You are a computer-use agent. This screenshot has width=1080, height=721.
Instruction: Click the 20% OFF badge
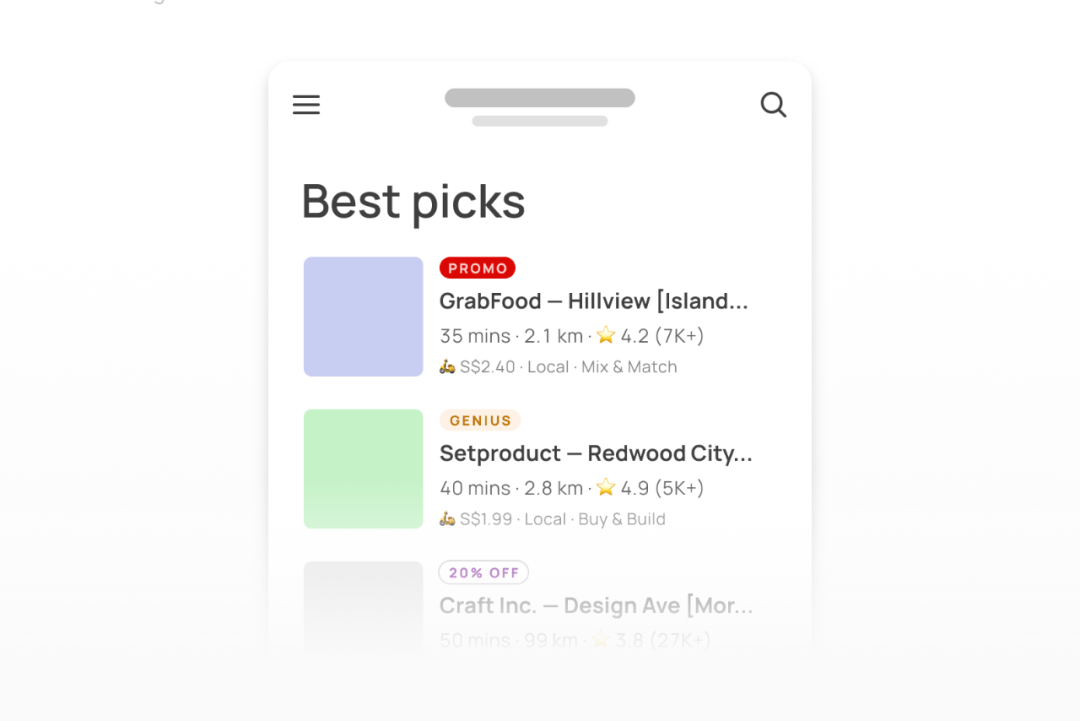pyautogui.click(x=484, y=572)
